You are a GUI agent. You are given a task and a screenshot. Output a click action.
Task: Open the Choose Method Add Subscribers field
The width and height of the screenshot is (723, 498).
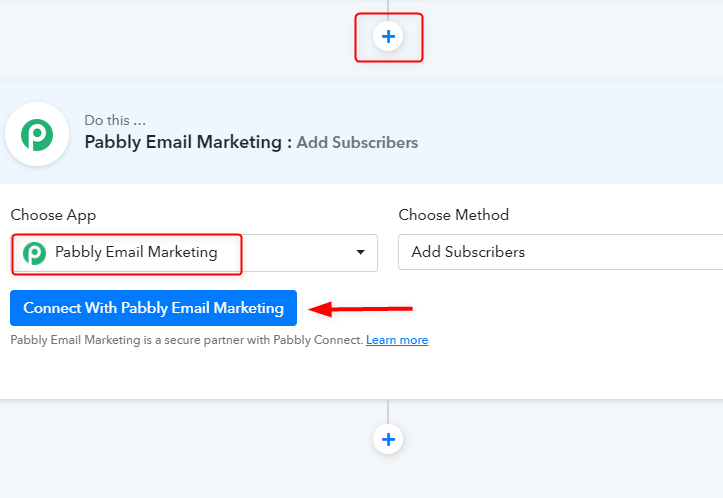click(x=560, y=252)
